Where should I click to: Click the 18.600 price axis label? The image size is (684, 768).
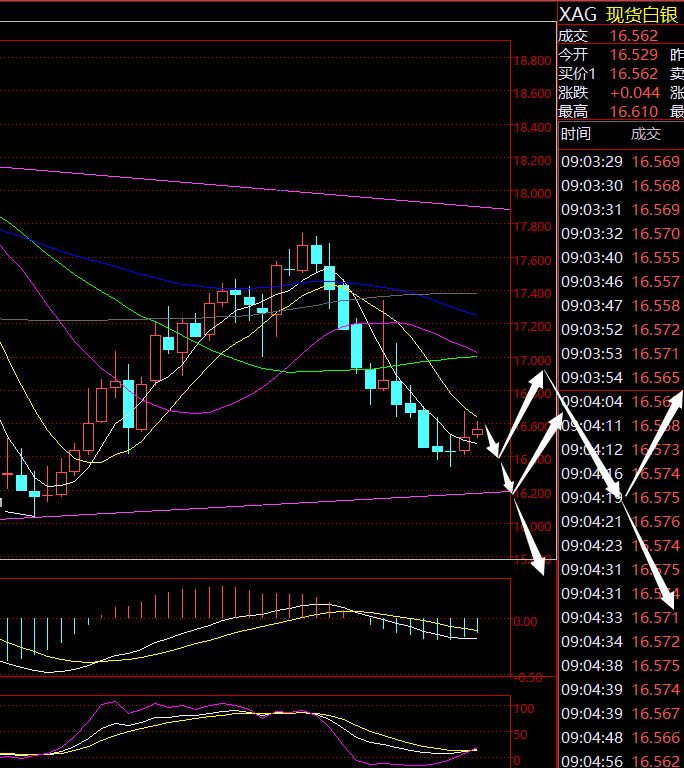532,94
